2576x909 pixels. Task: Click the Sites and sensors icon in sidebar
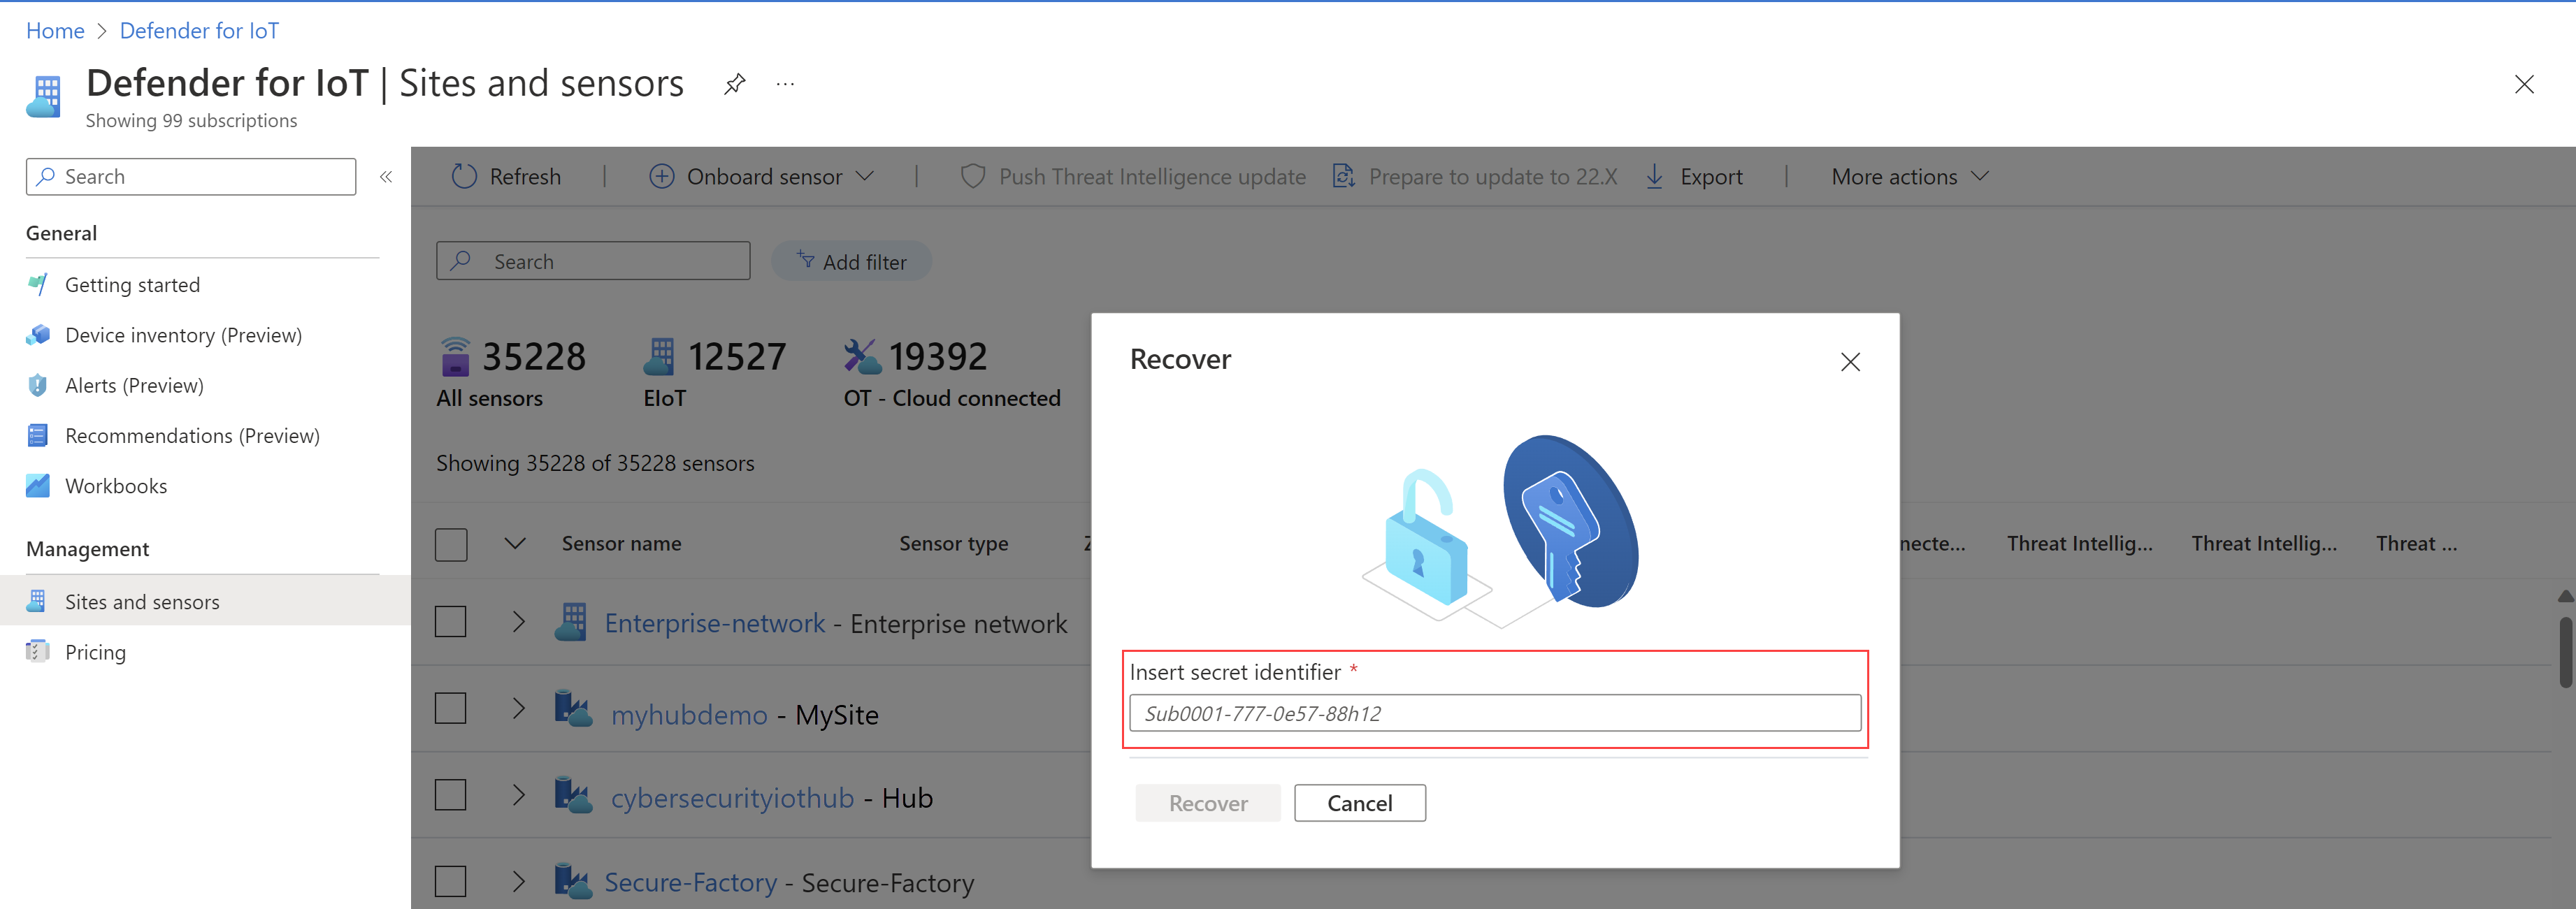(36, 601)
